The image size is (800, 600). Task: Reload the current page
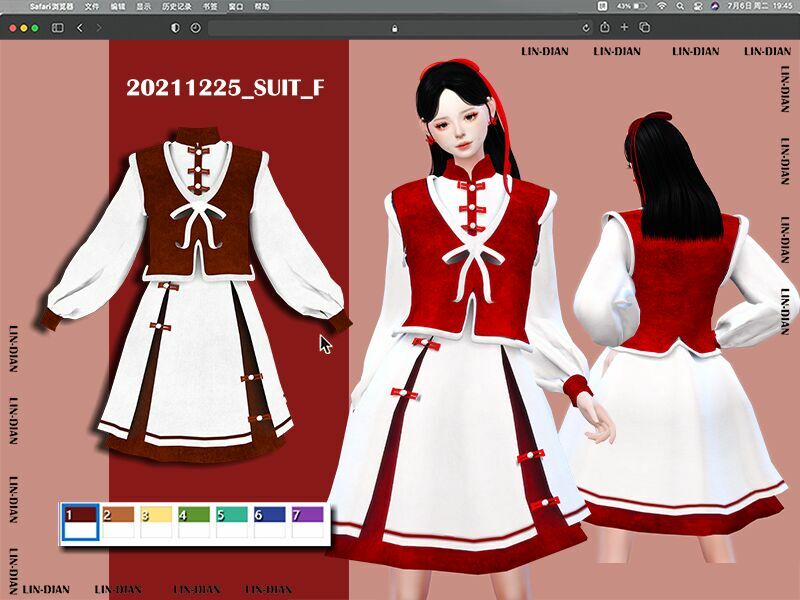(x=586, y=28)
